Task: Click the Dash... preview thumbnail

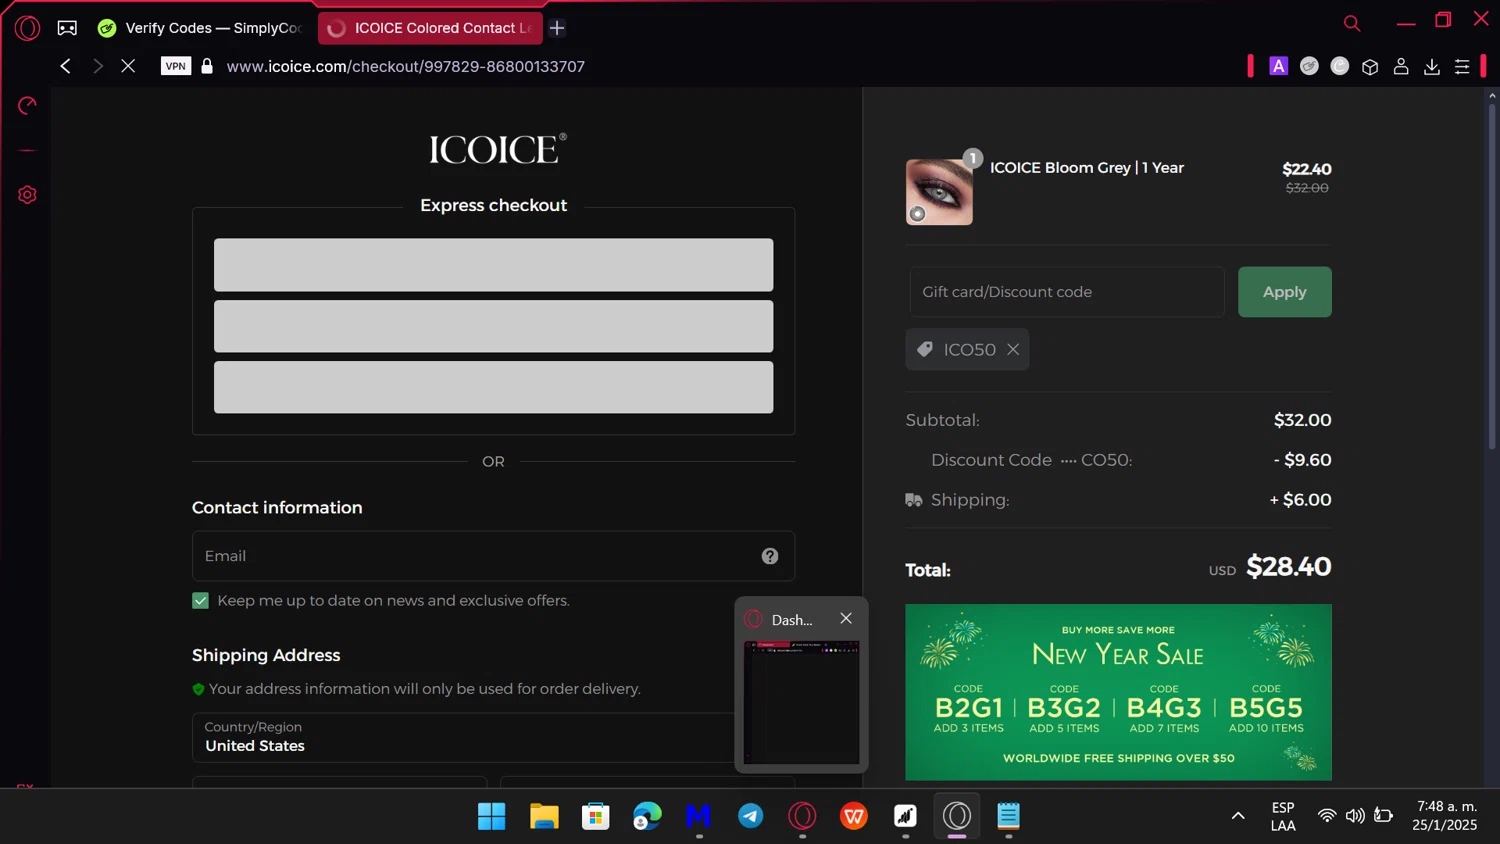Action: pos(801,703)
